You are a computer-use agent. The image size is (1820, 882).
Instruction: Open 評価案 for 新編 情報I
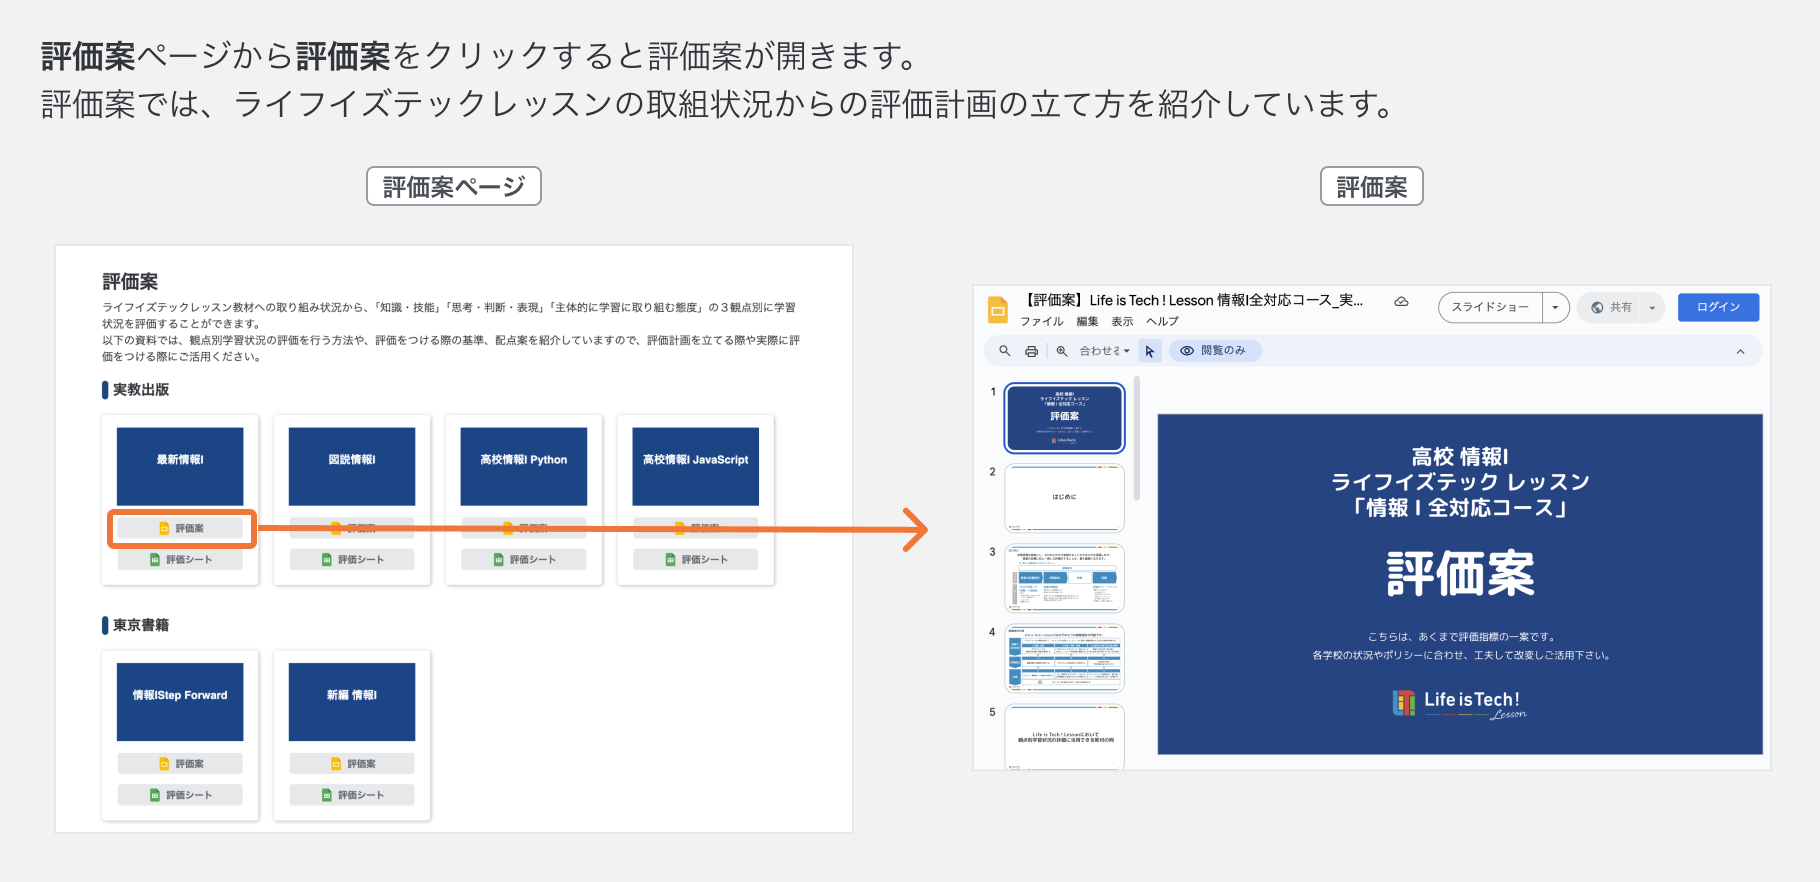[352, 764]
